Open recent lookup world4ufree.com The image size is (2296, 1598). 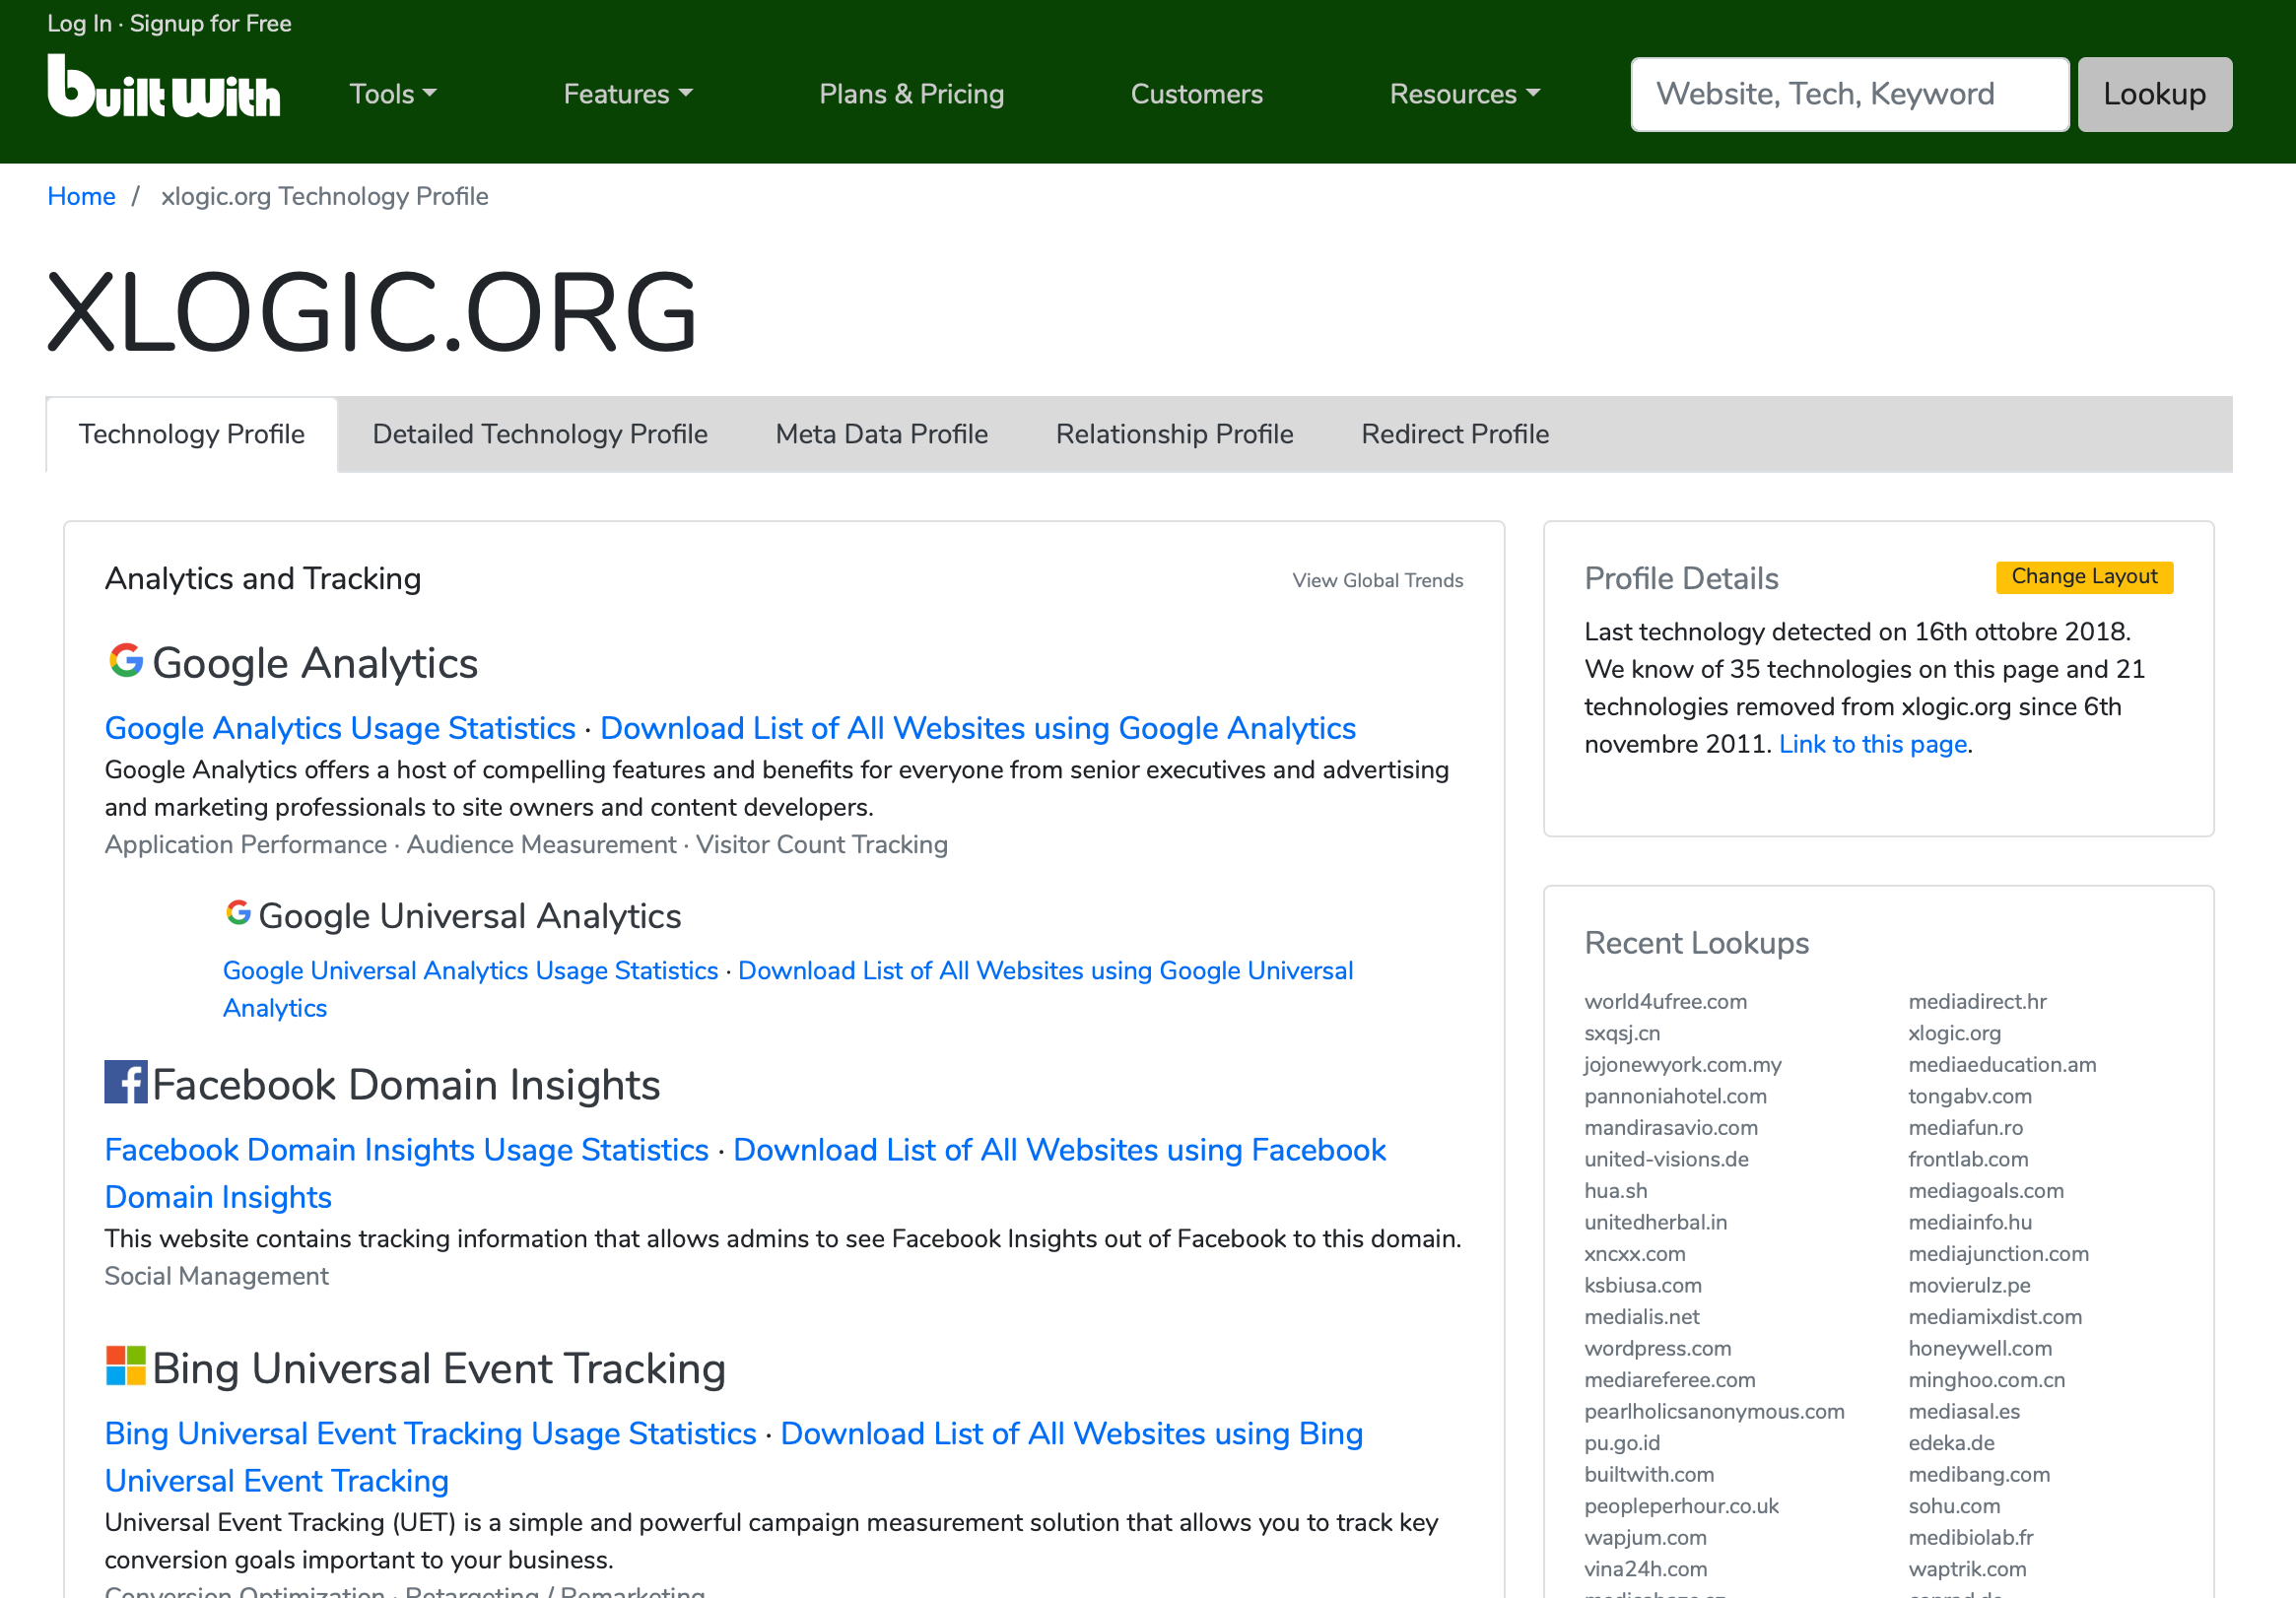click(x=1666, y=1001)
